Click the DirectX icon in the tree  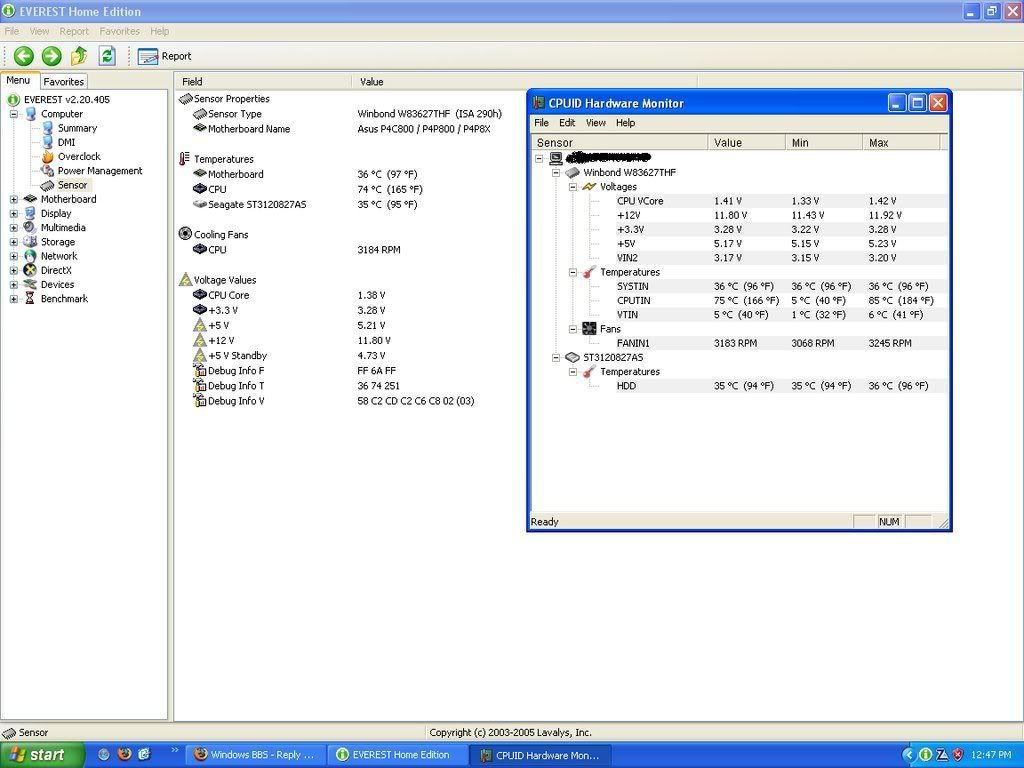coord(30,270)
